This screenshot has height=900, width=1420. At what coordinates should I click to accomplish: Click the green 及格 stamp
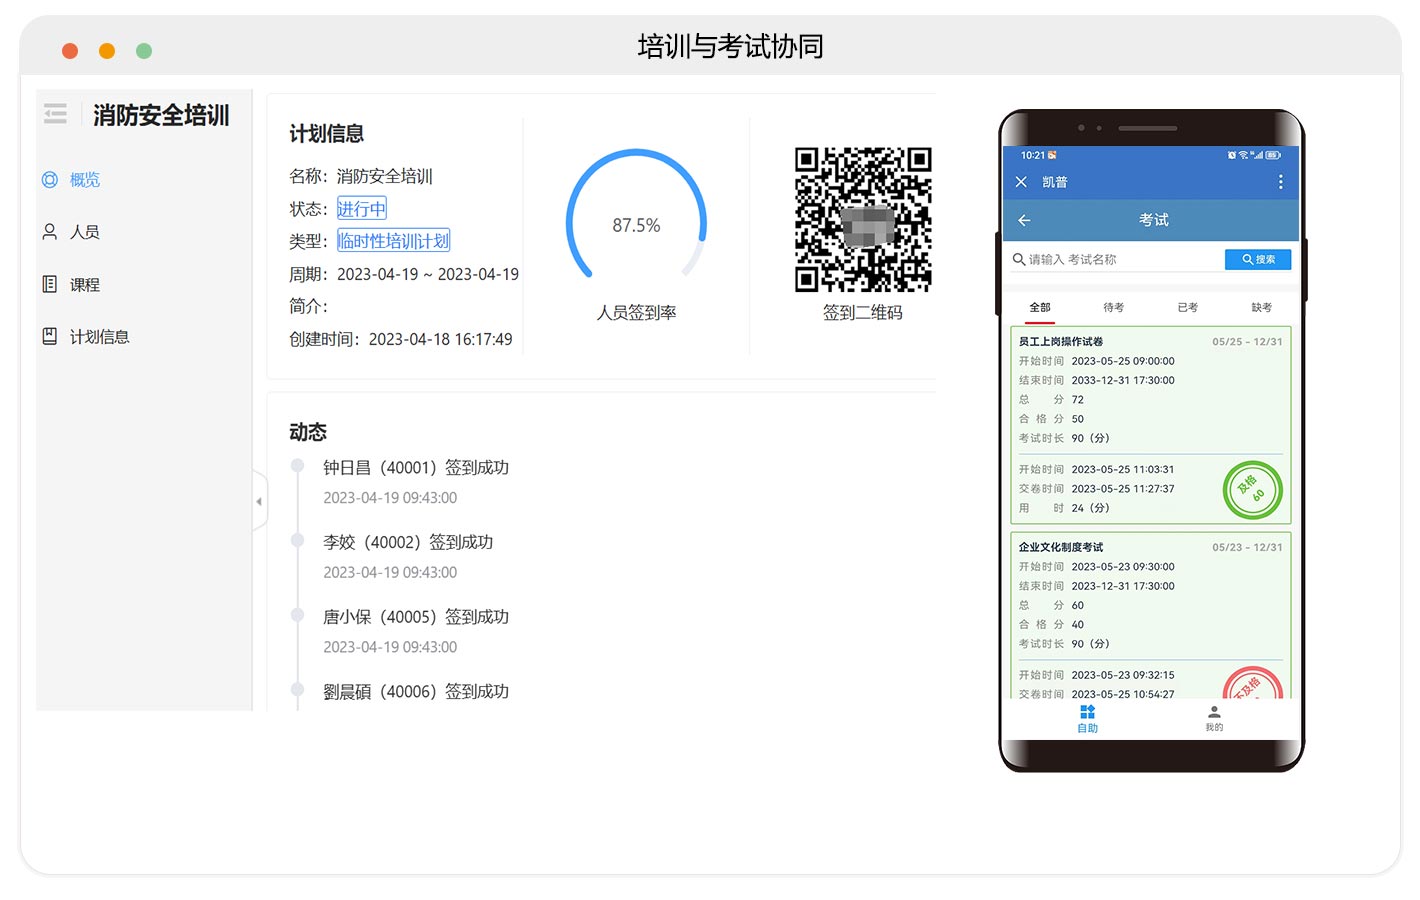pos(1252,489)
